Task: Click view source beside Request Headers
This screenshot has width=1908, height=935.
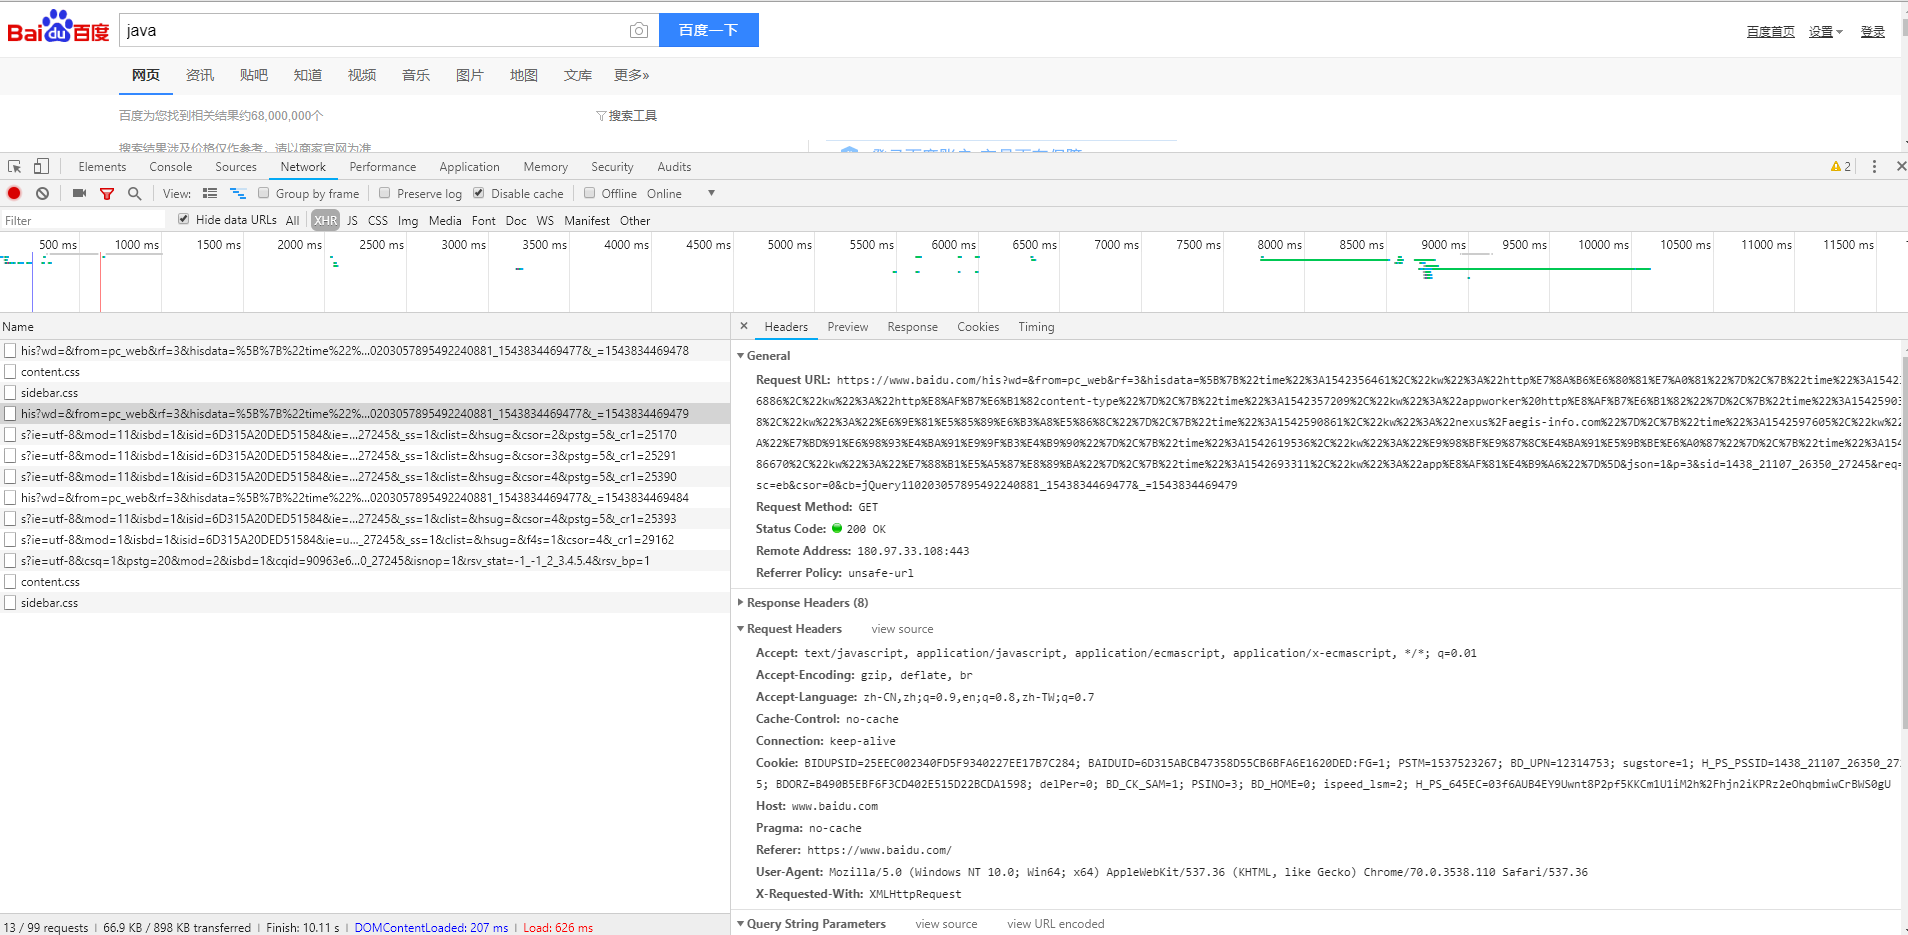Action: tap(902, 629)
